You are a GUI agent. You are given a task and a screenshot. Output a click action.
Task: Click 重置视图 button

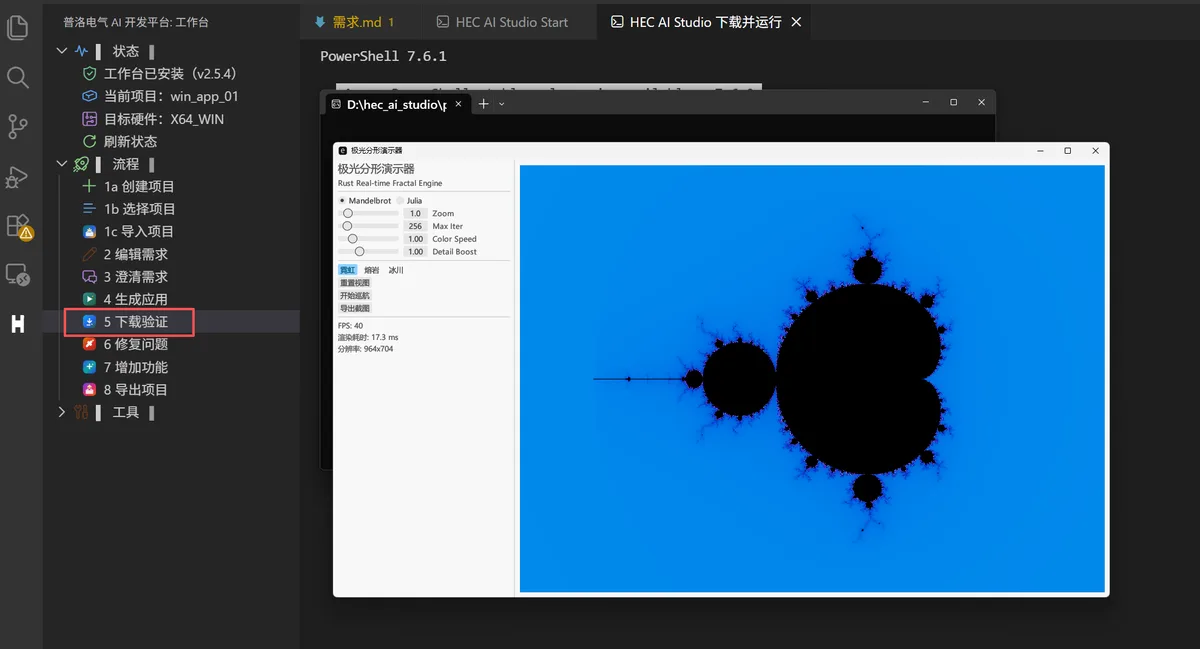pyautogui.click(x=355, y=283)
